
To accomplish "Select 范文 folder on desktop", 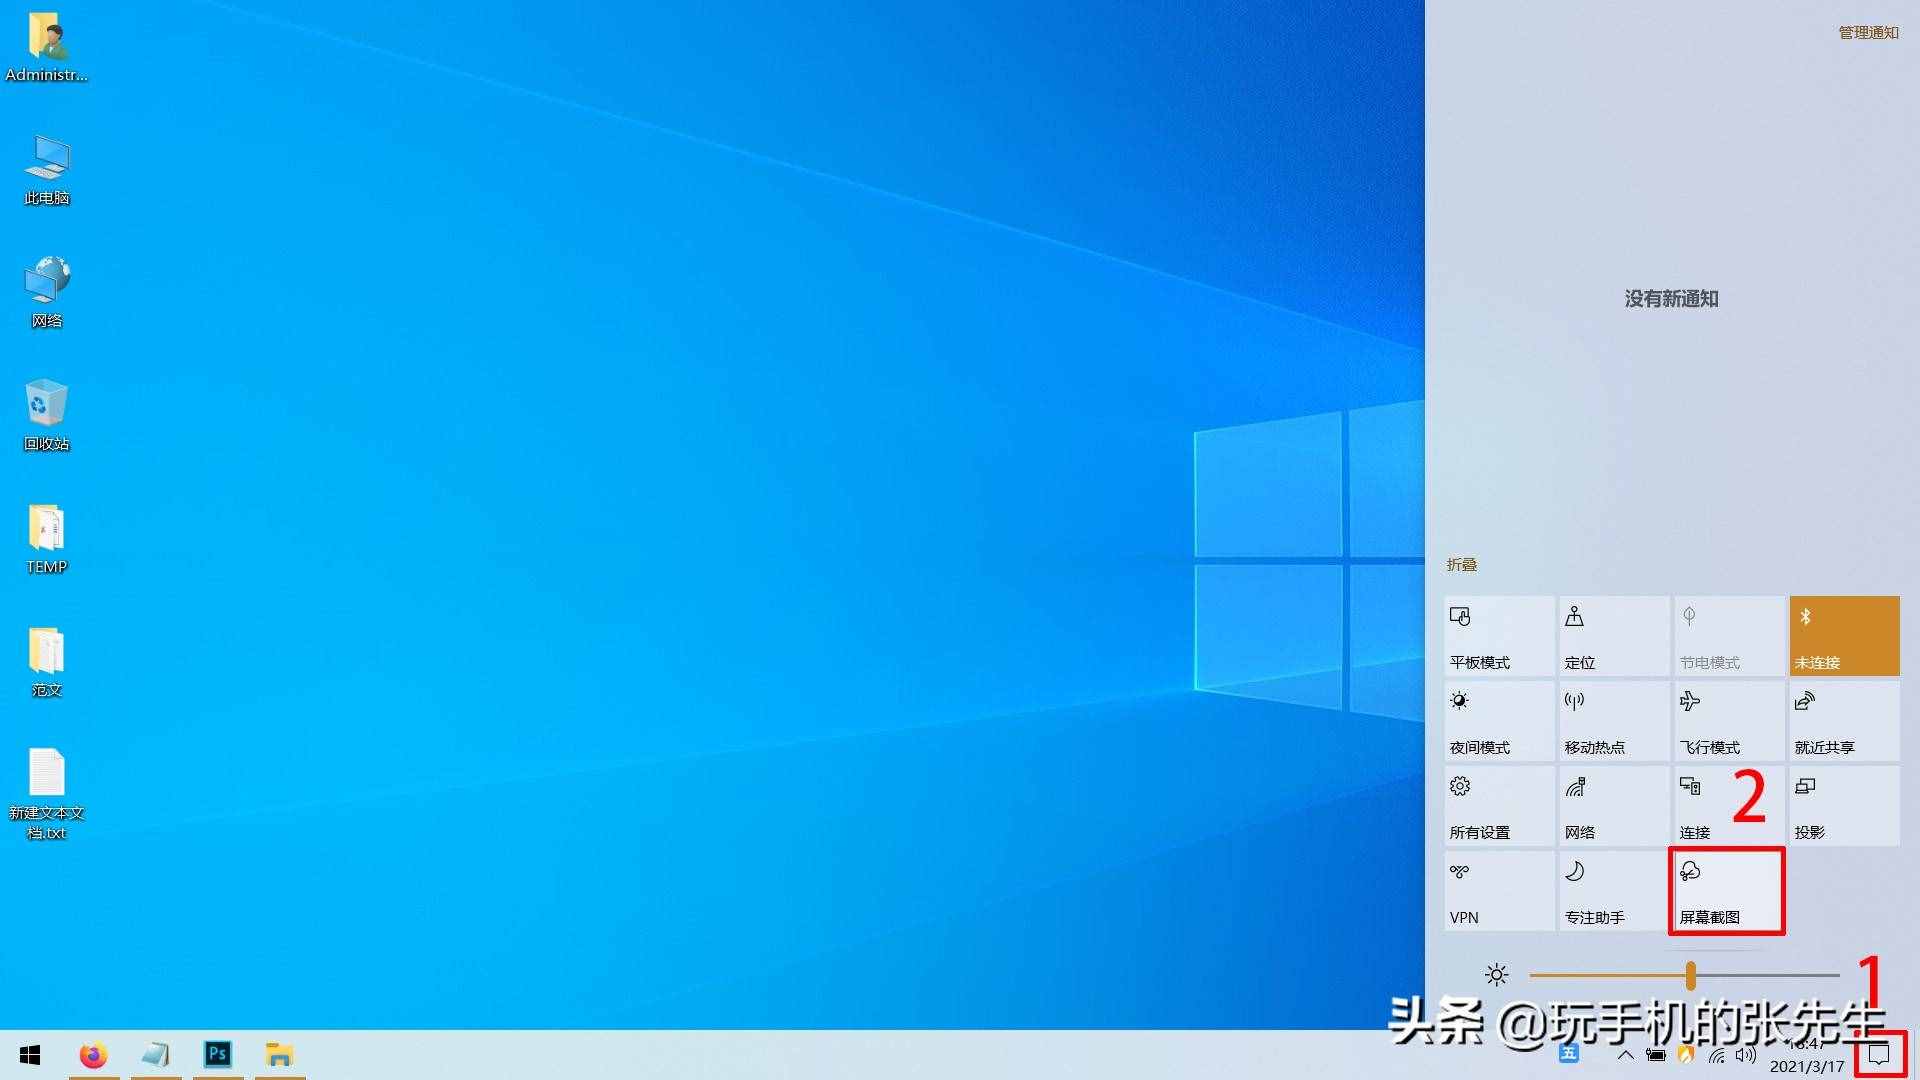I will tap(46, 663).
